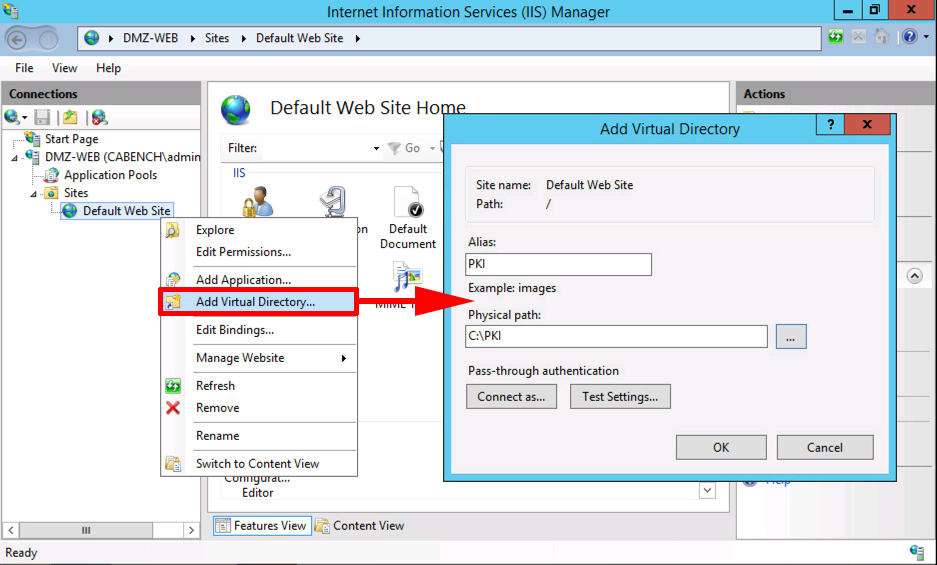937x565 pixels.
Task: Expand dropdown arrow after Sites breadcrumb
Action: pos(243,38)
